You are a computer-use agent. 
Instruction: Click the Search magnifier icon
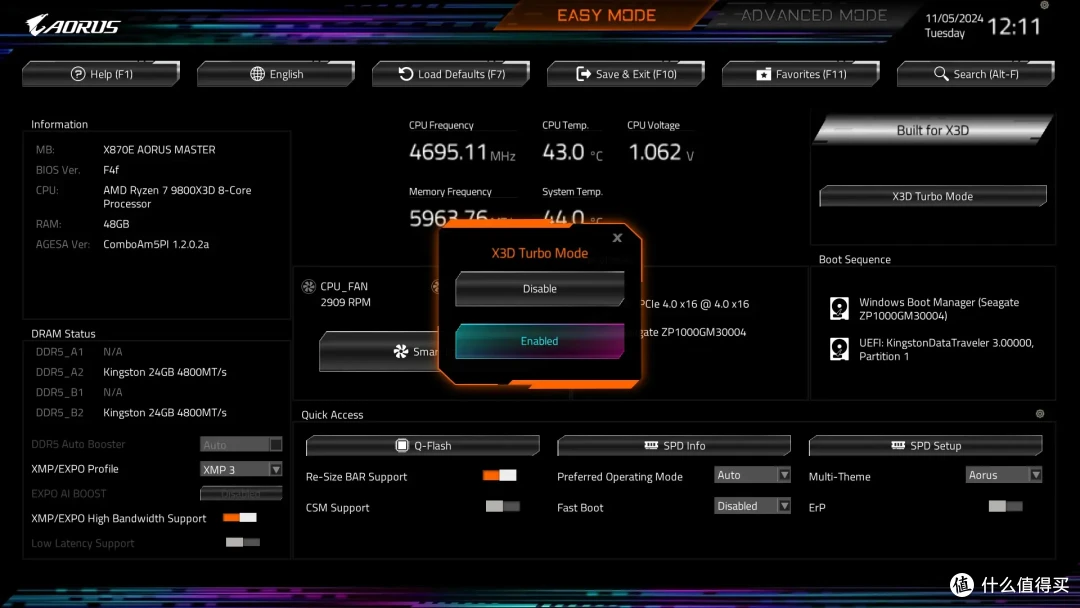click(x=941, y=73)
